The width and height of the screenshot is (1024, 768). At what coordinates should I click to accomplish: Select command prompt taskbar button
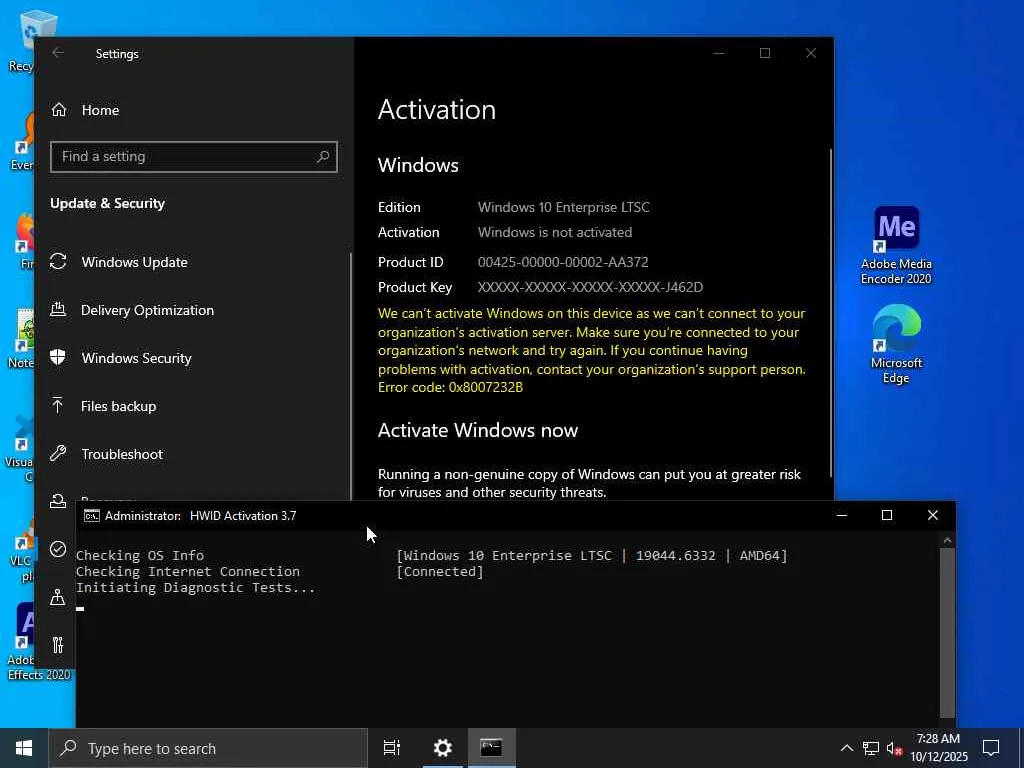pos(491,748)
